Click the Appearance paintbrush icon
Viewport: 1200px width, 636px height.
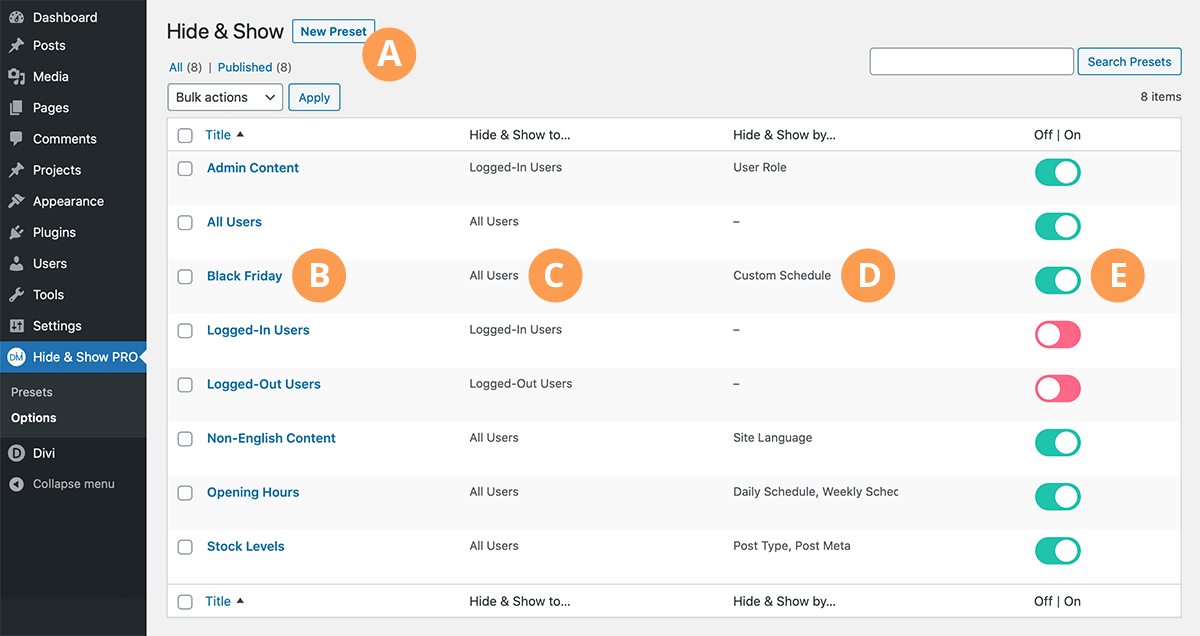pos(16,201)
